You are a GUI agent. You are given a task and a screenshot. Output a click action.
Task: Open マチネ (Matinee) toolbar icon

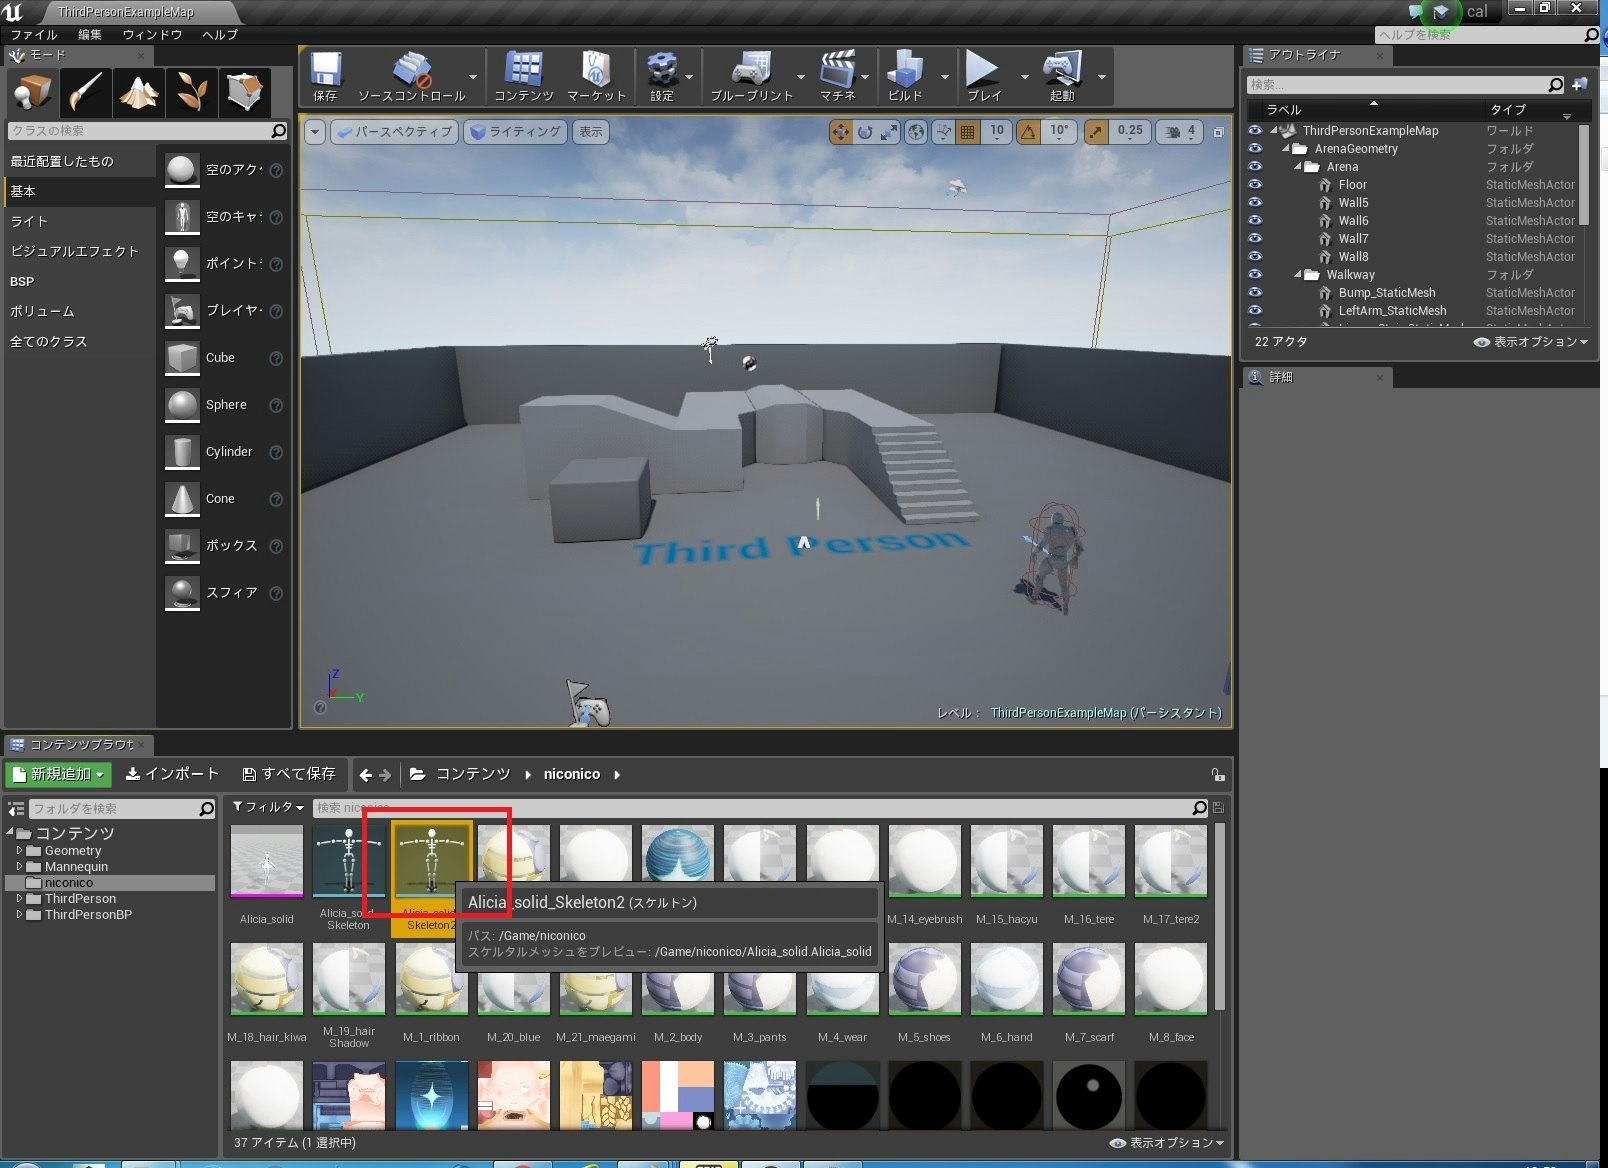coord(838,76)
